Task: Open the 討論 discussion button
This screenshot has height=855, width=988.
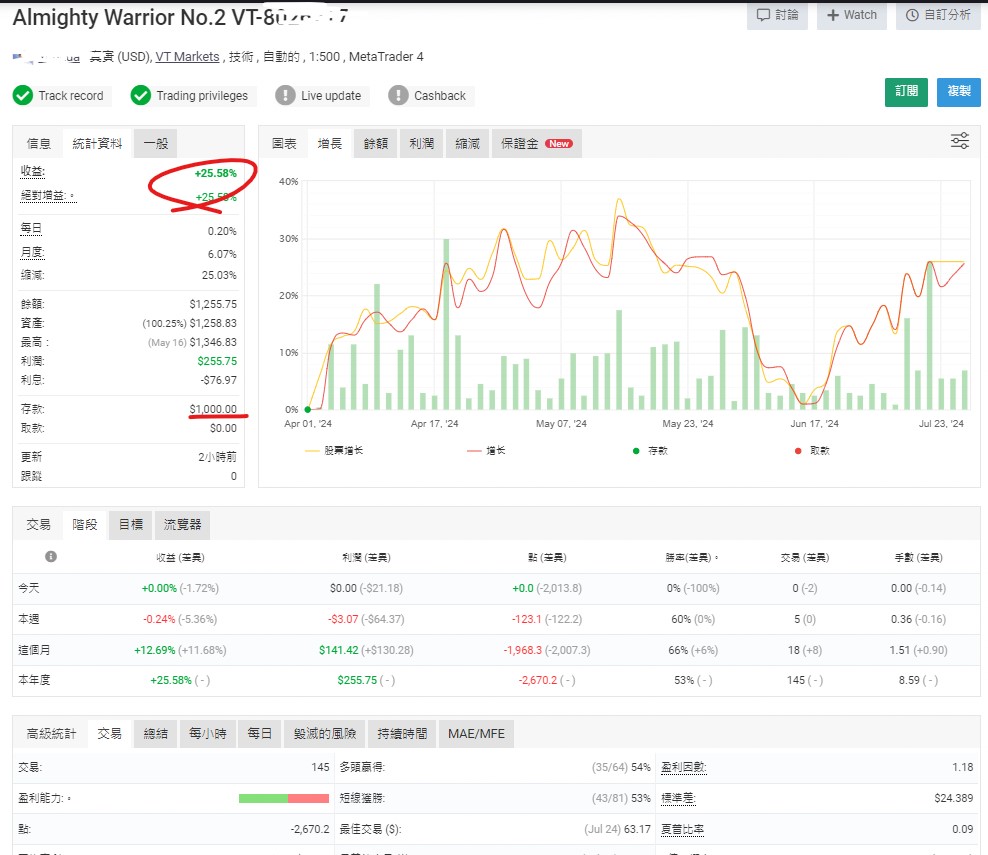Action: (778, 15)
